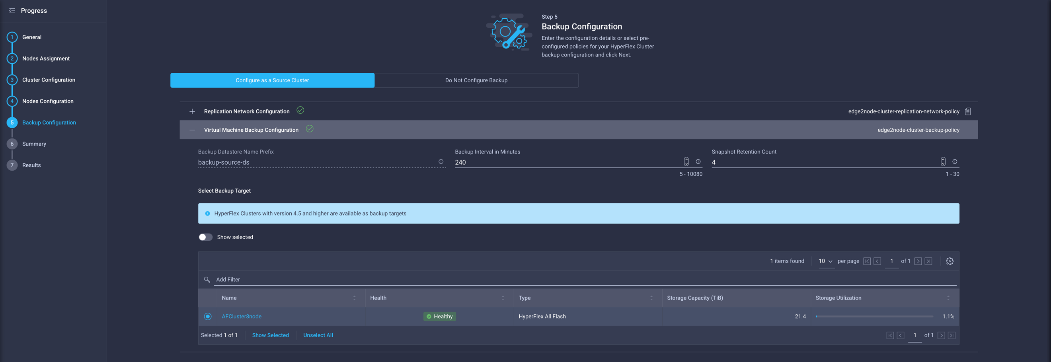Click the Show Selected link
Image resolution: width=1051 pixels, height=362 pixels.
click(271, 335)
